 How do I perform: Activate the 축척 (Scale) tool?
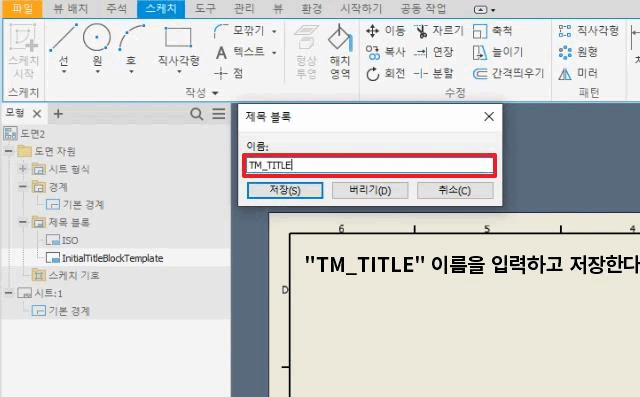click(492, 31)
